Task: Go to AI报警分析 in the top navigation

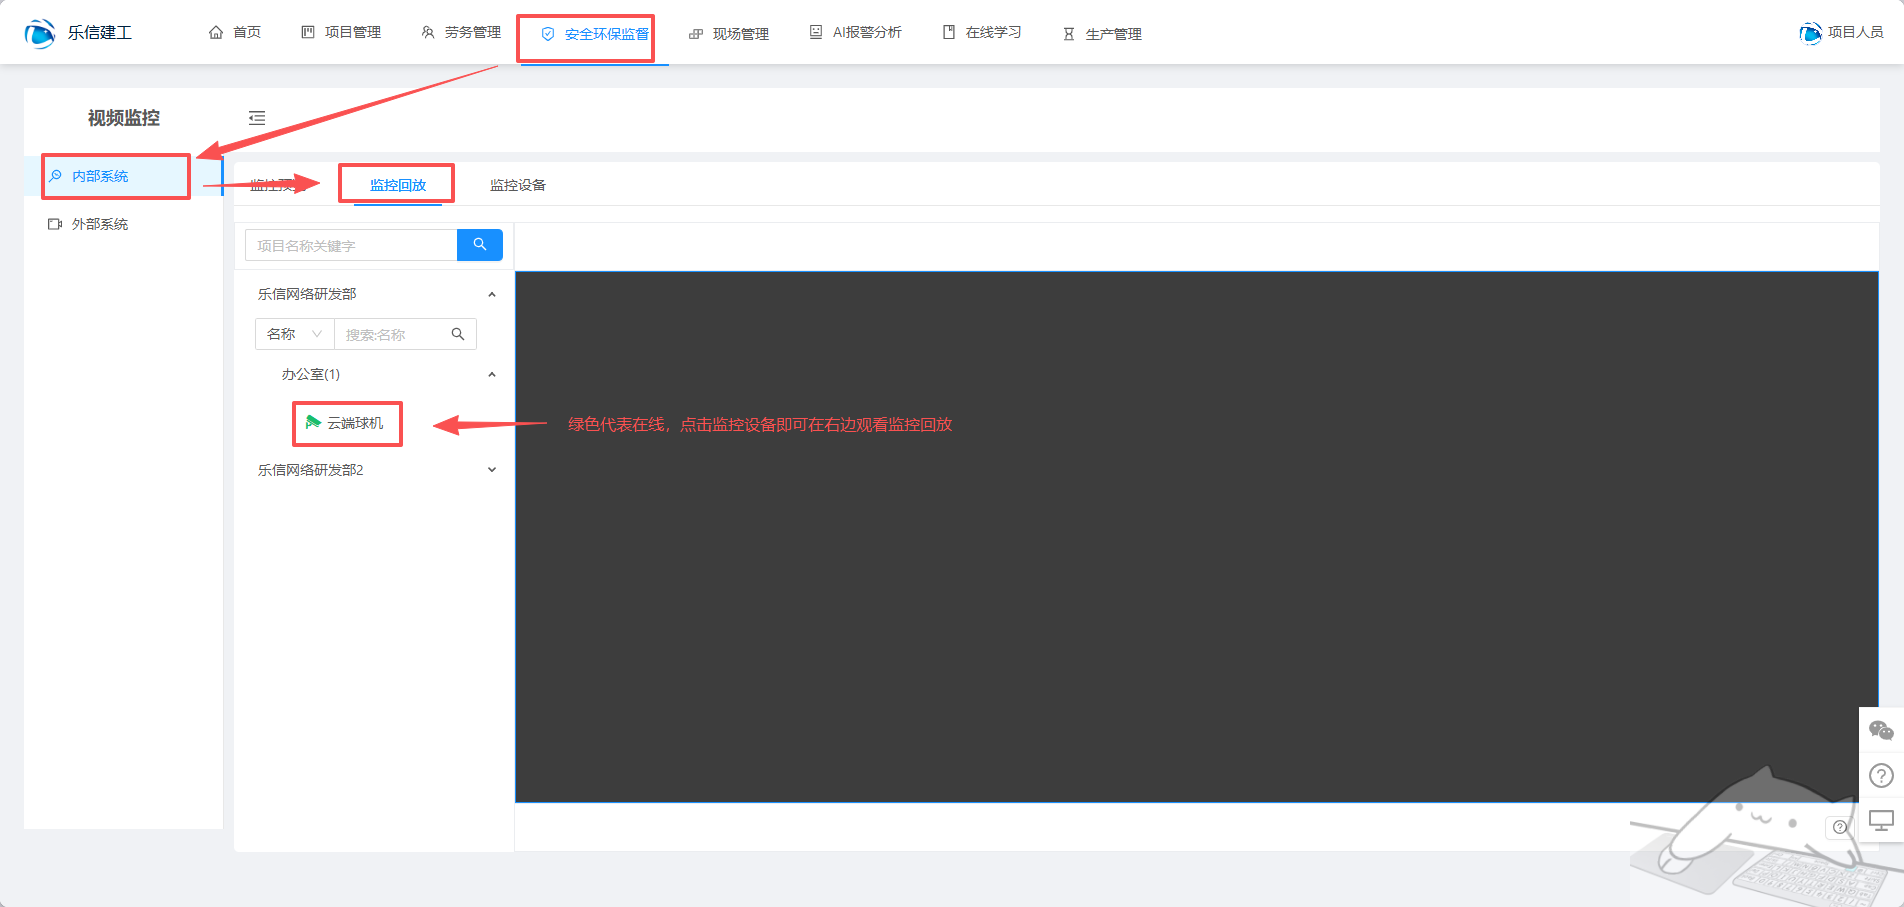Action: pyautogui.click(x=856, y=33)
